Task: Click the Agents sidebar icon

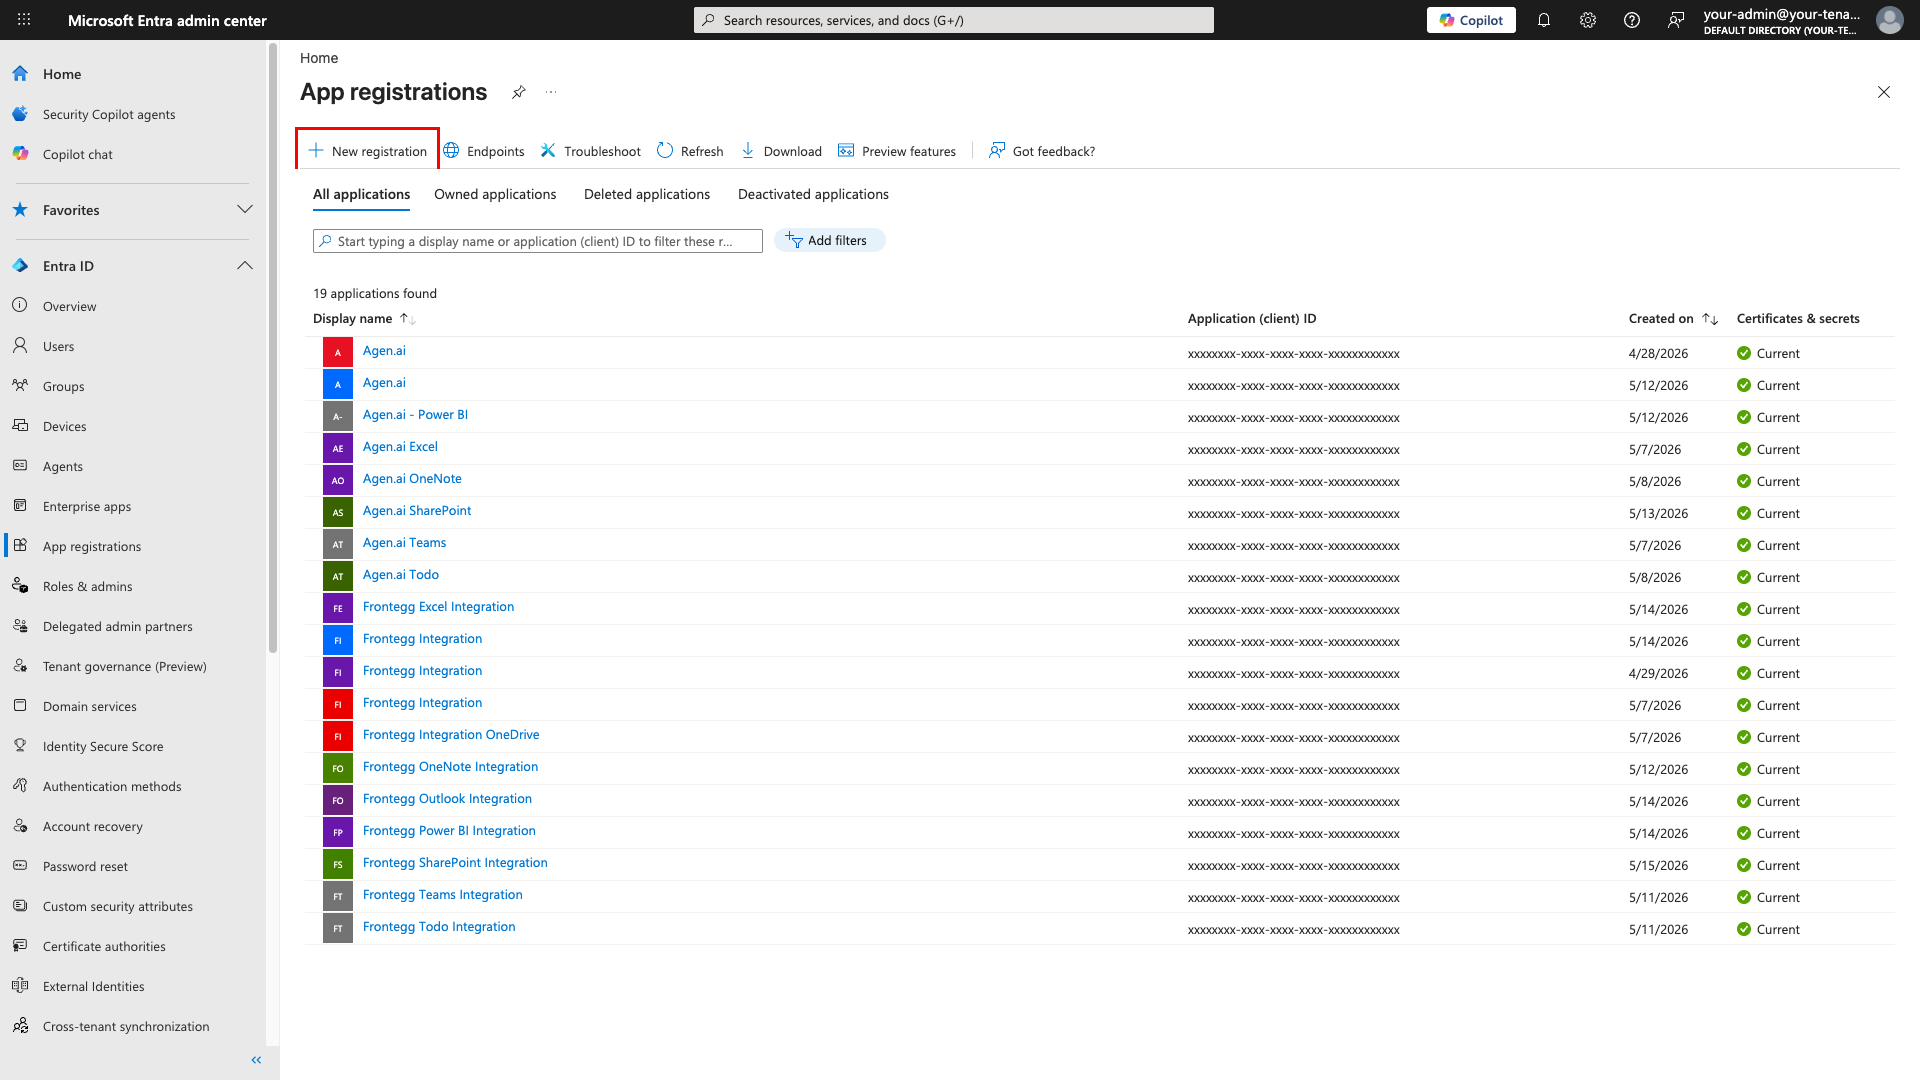Action: [x=20, y=466]
